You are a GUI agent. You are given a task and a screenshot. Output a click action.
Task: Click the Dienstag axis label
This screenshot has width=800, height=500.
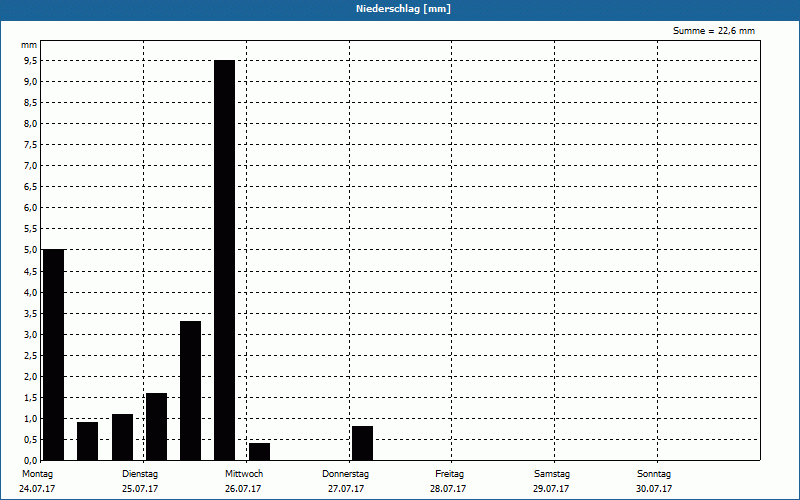click(x=140, y=474)
